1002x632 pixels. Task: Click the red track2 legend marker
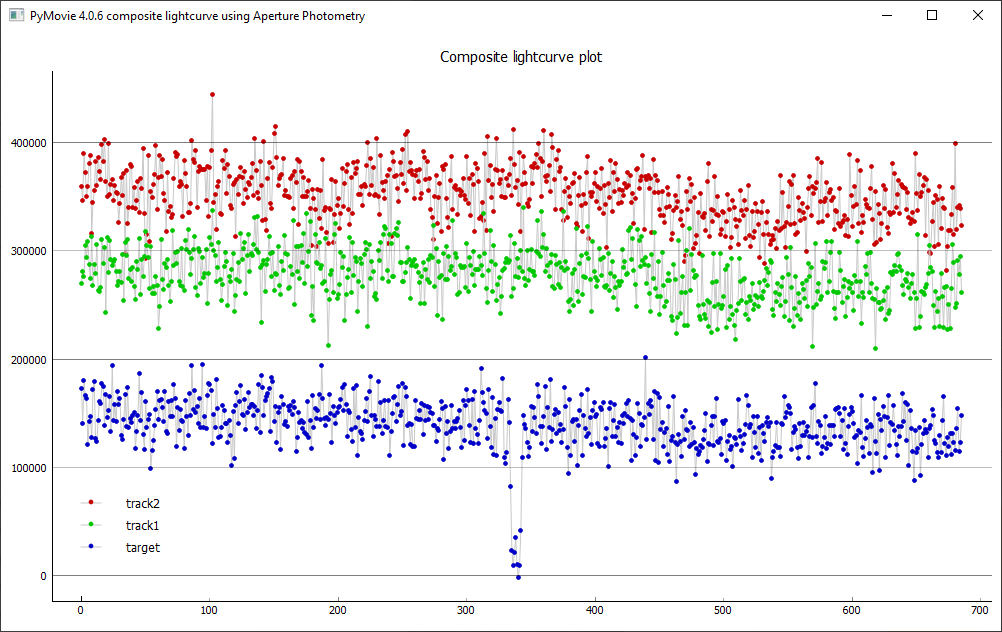[91, 502]
